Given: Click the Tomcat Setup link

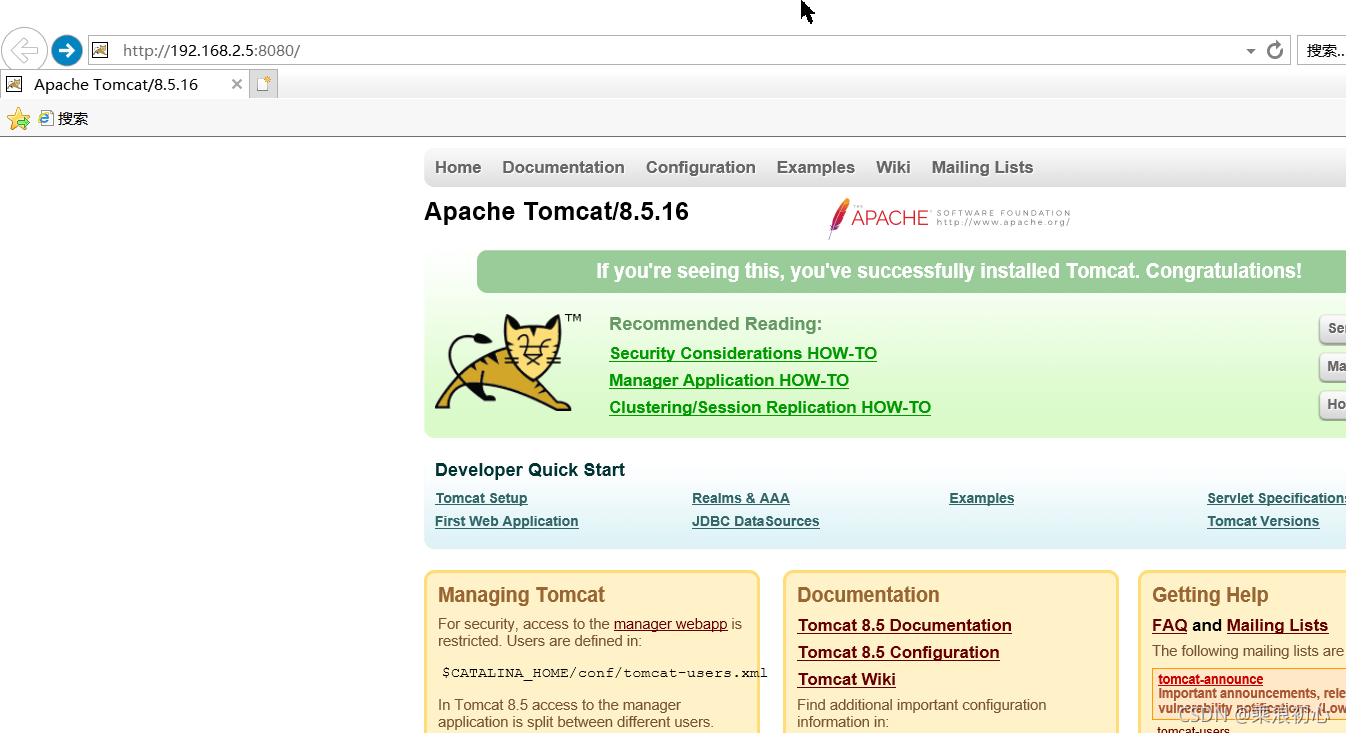Looking at the screenshot, I should pos(481,498).
